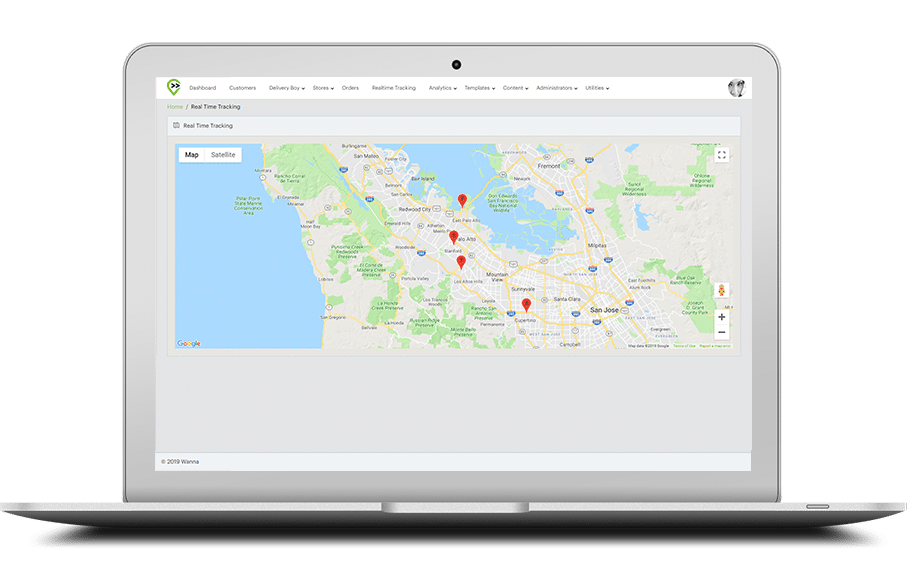
Task: Click Report a map error link
Action: coord(715,345)
